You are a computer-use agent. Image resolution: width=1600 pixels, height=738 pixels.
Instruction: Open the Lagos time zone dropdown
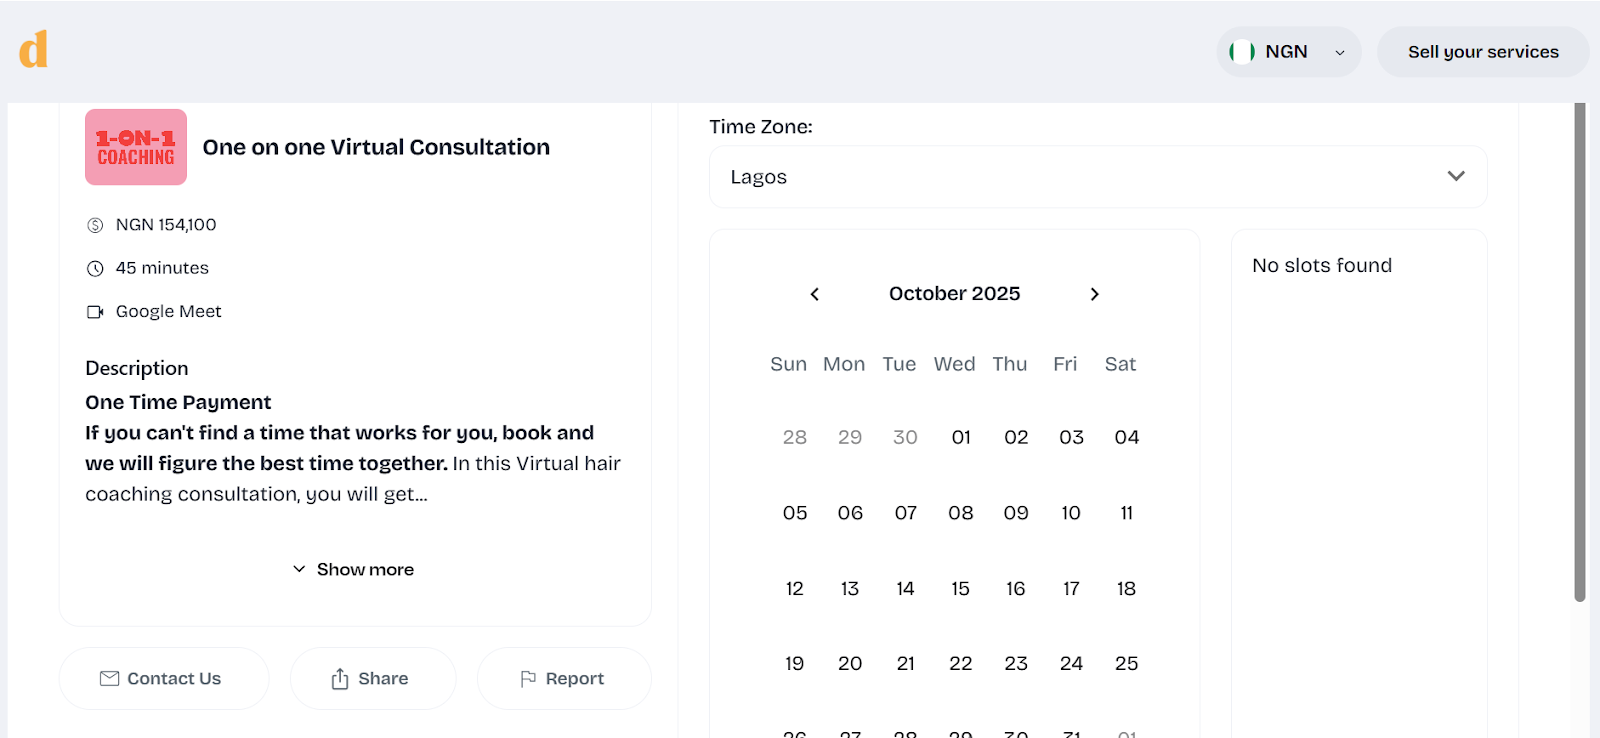[x=1096, y=176]
